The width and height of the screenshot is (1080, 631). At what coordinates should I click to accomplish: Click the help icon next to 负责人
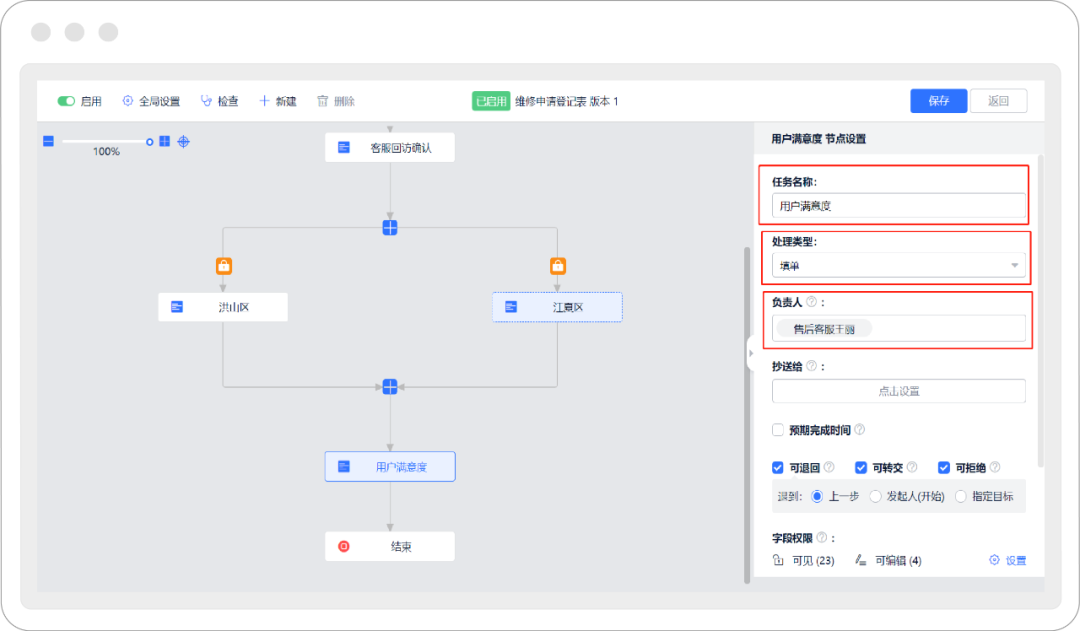(x=812, y=301)
